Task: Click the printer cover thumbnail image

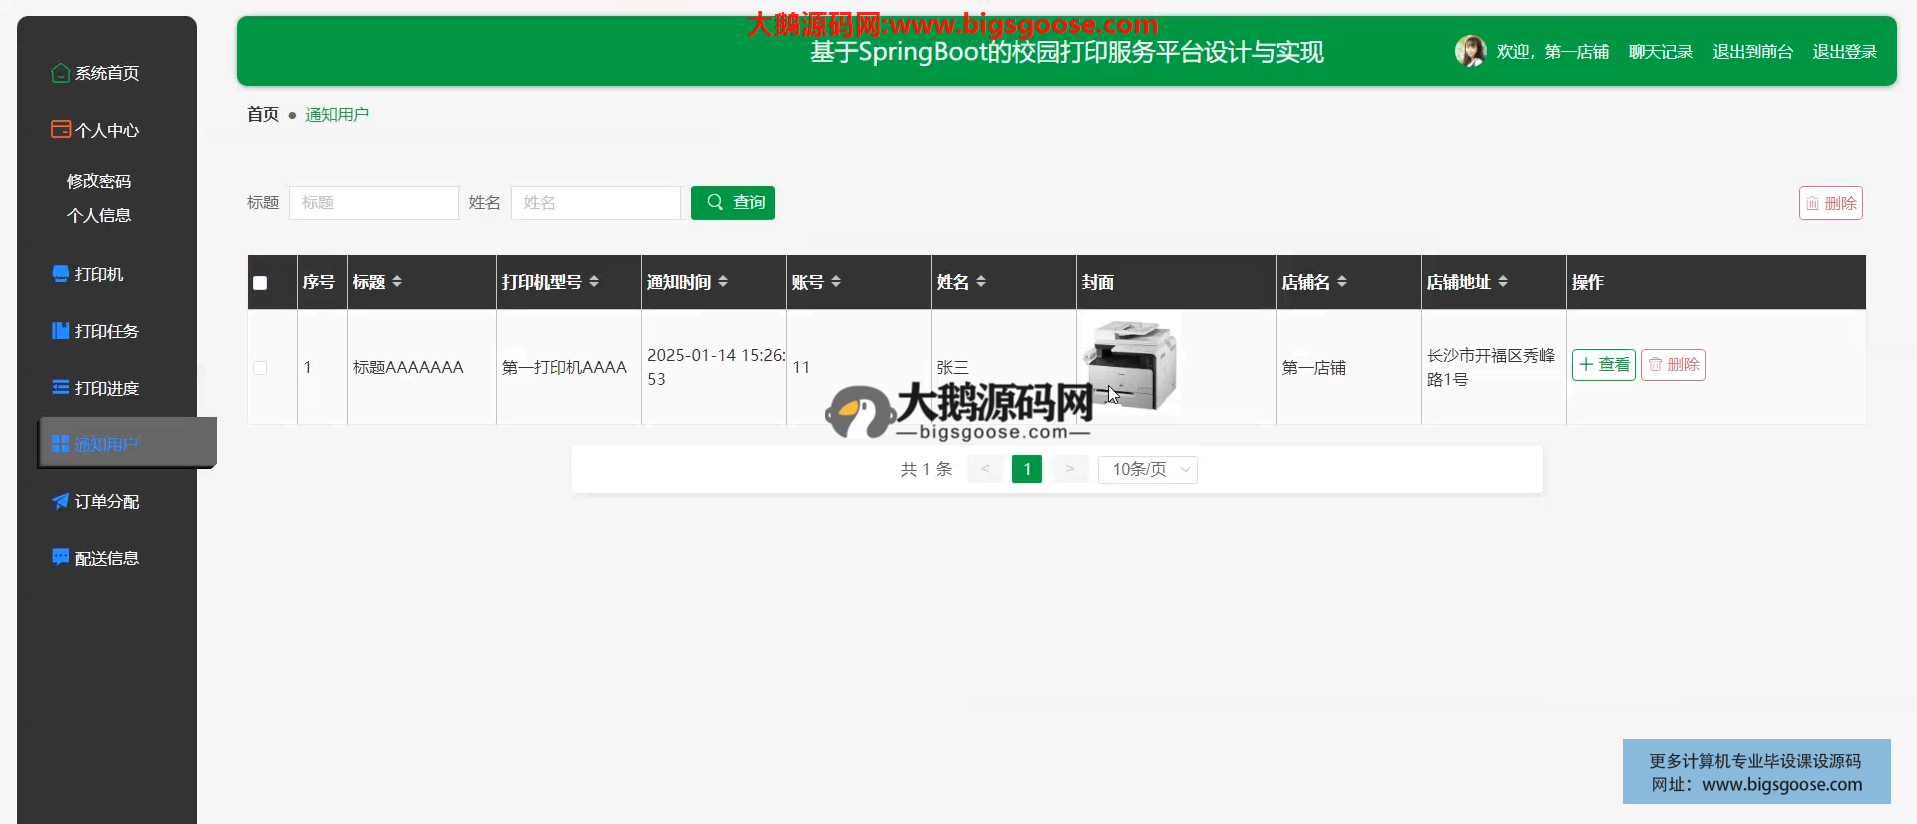Action: click(x=1130, y=365)
